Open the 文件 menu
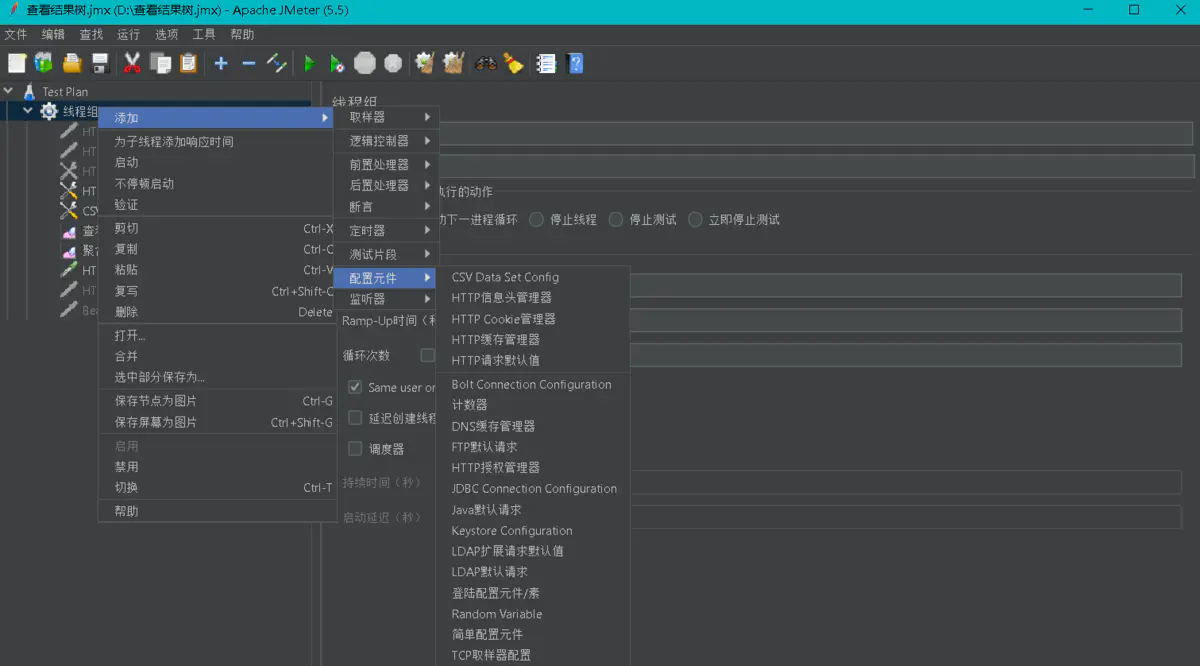The width and height of the screenshot is (1200, 666). pyautogui.click(x=16, y=34)
